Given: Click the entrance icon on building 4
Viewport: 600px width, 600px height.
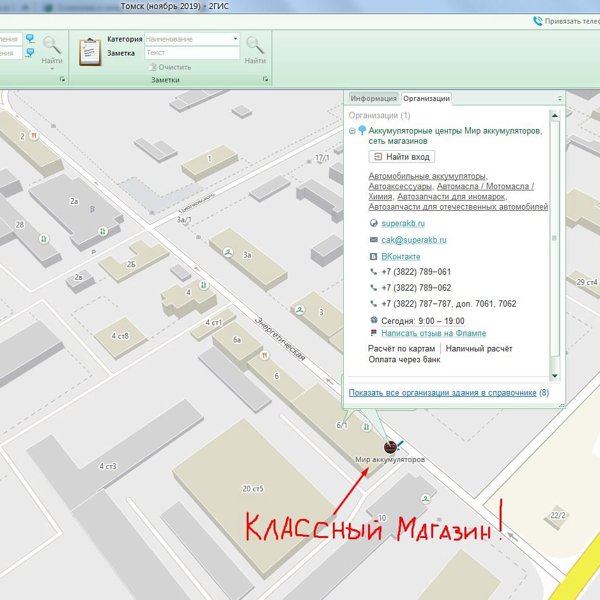Looking at the screenshot, I should coord(204,285).
